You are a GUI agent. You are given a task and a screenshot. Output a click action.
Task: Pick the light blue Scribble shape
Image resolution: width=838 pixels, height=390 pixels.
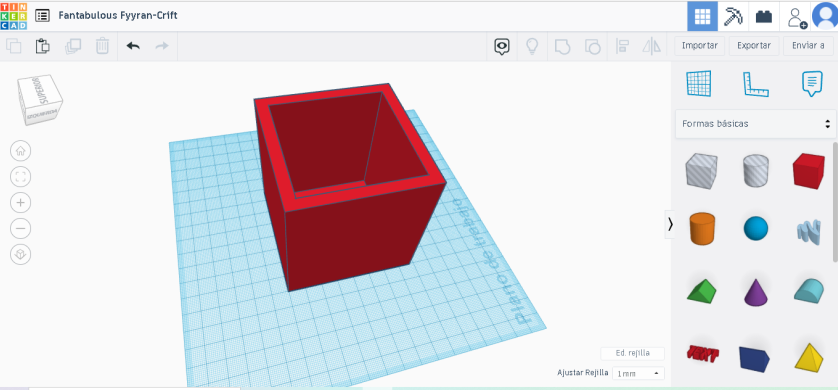(x=809, y=232)
